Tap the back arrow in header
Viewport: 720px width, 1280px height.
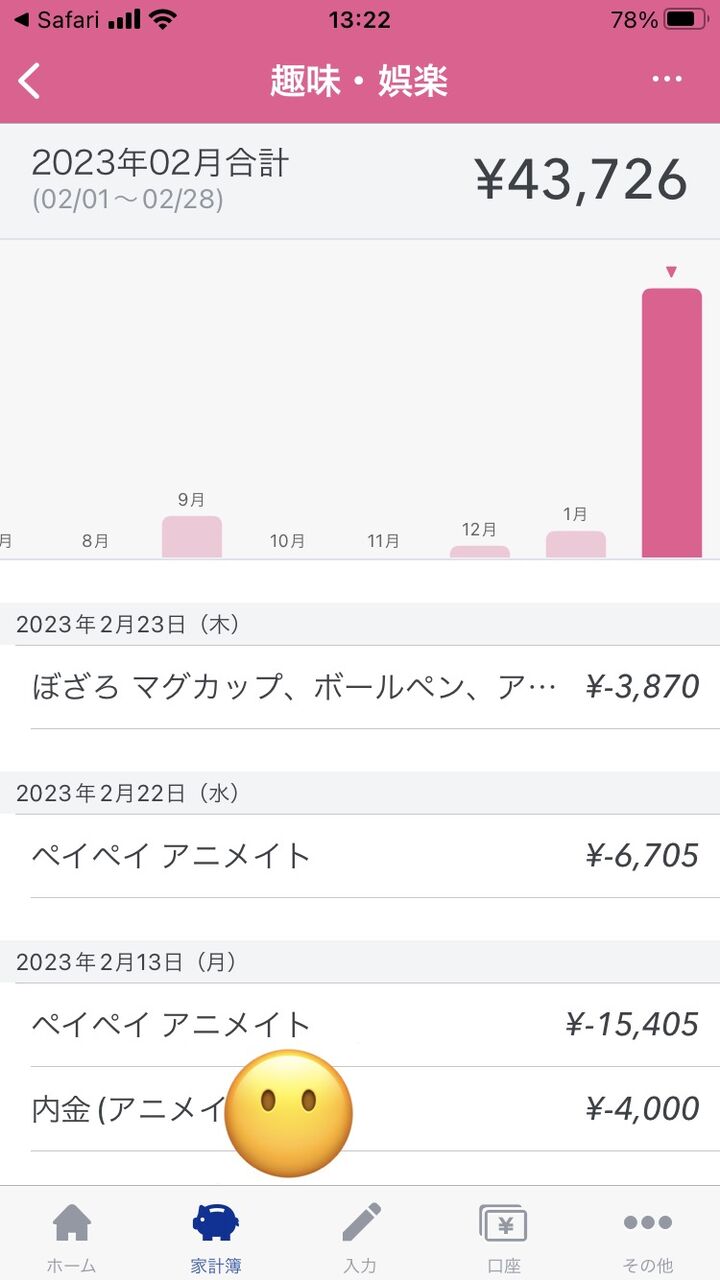click(30, 80)
